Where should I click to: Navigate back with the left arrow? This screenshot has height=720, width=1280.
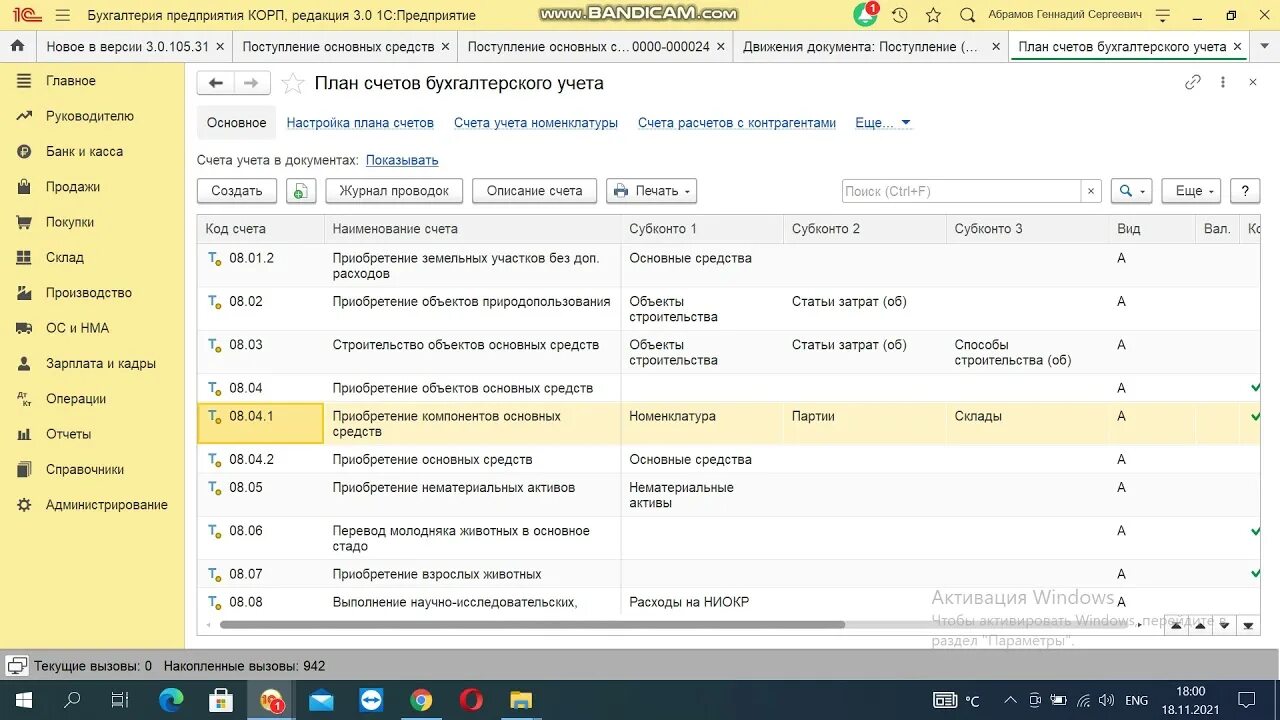point(215,83)
